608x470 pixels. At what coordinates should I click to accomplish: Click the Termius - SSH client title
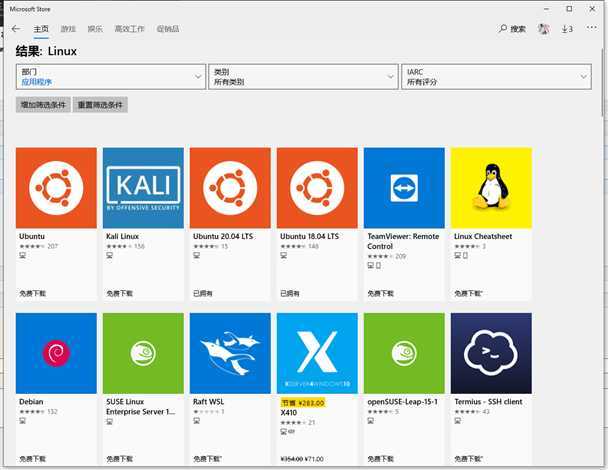pos(488,402)
